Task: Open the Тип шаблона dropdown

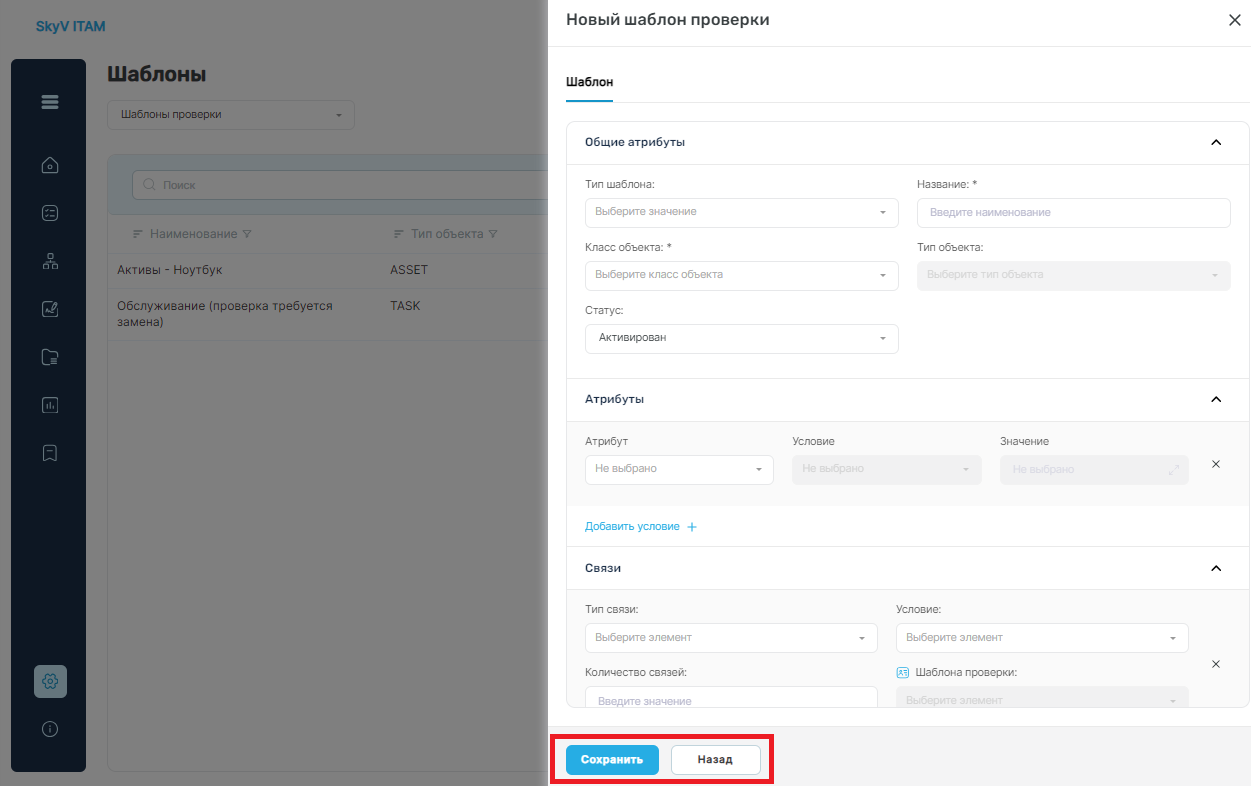Action: pyautogui.click(x=742, y=212)
